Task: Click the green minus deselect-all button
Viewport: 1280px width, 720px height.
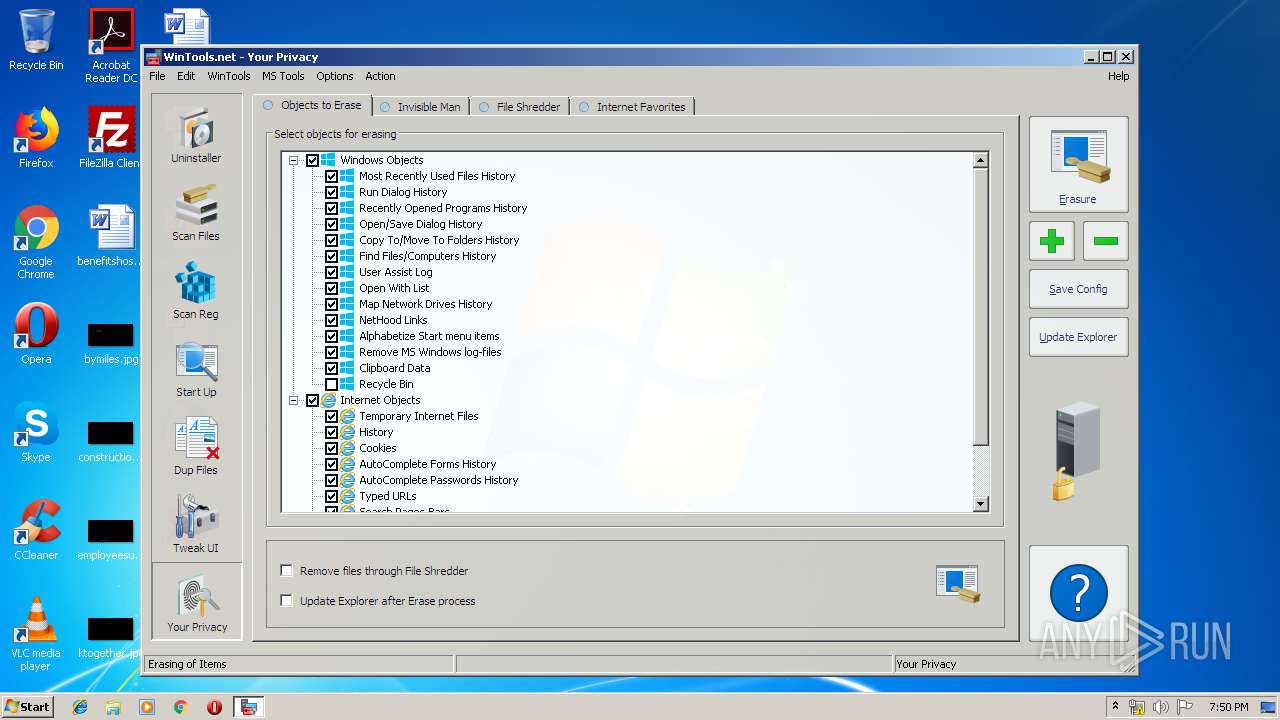Action: pos(1105,241)
